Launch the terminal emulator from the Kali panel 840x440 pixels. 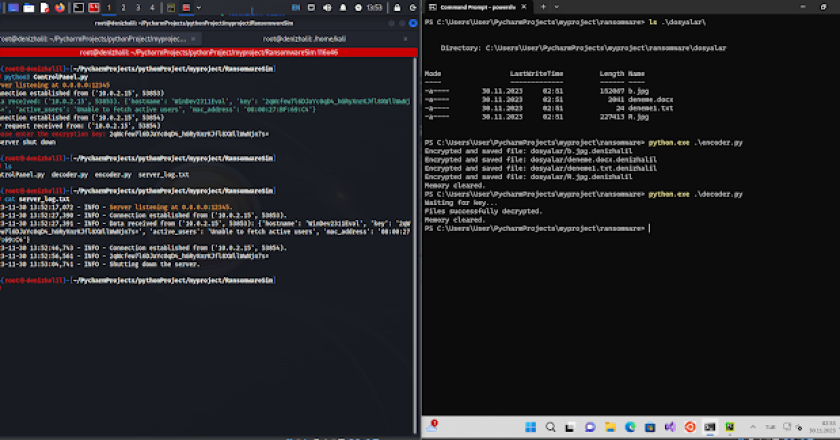pyautogui.click(x=76, y=7)
